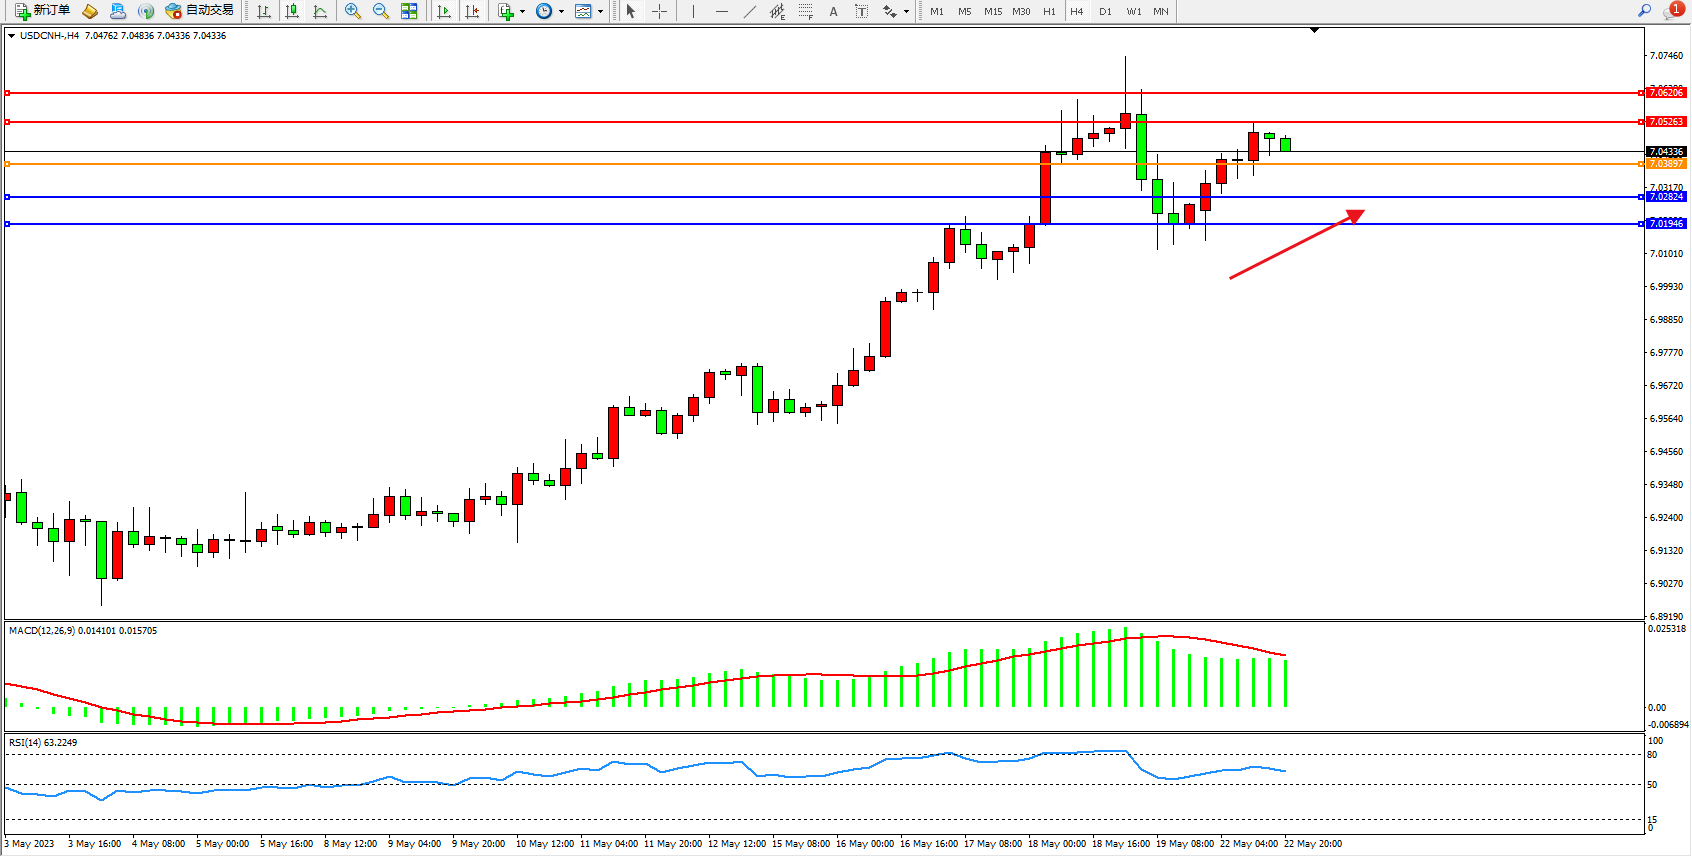1692x857 pixels.
Task: Select the Trendline drawing tool
Action: pyautogui.click(x=750, y=11)
